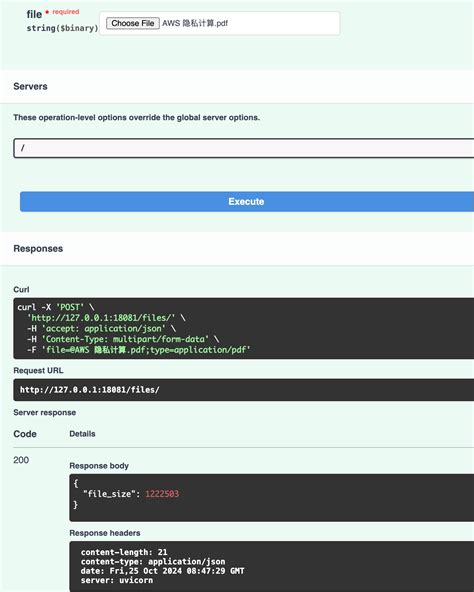The height and width of the screenshot is (592, 474).
Task: Click the operation-level options description text
Action: pyautogui.click(x=137, y=117)
